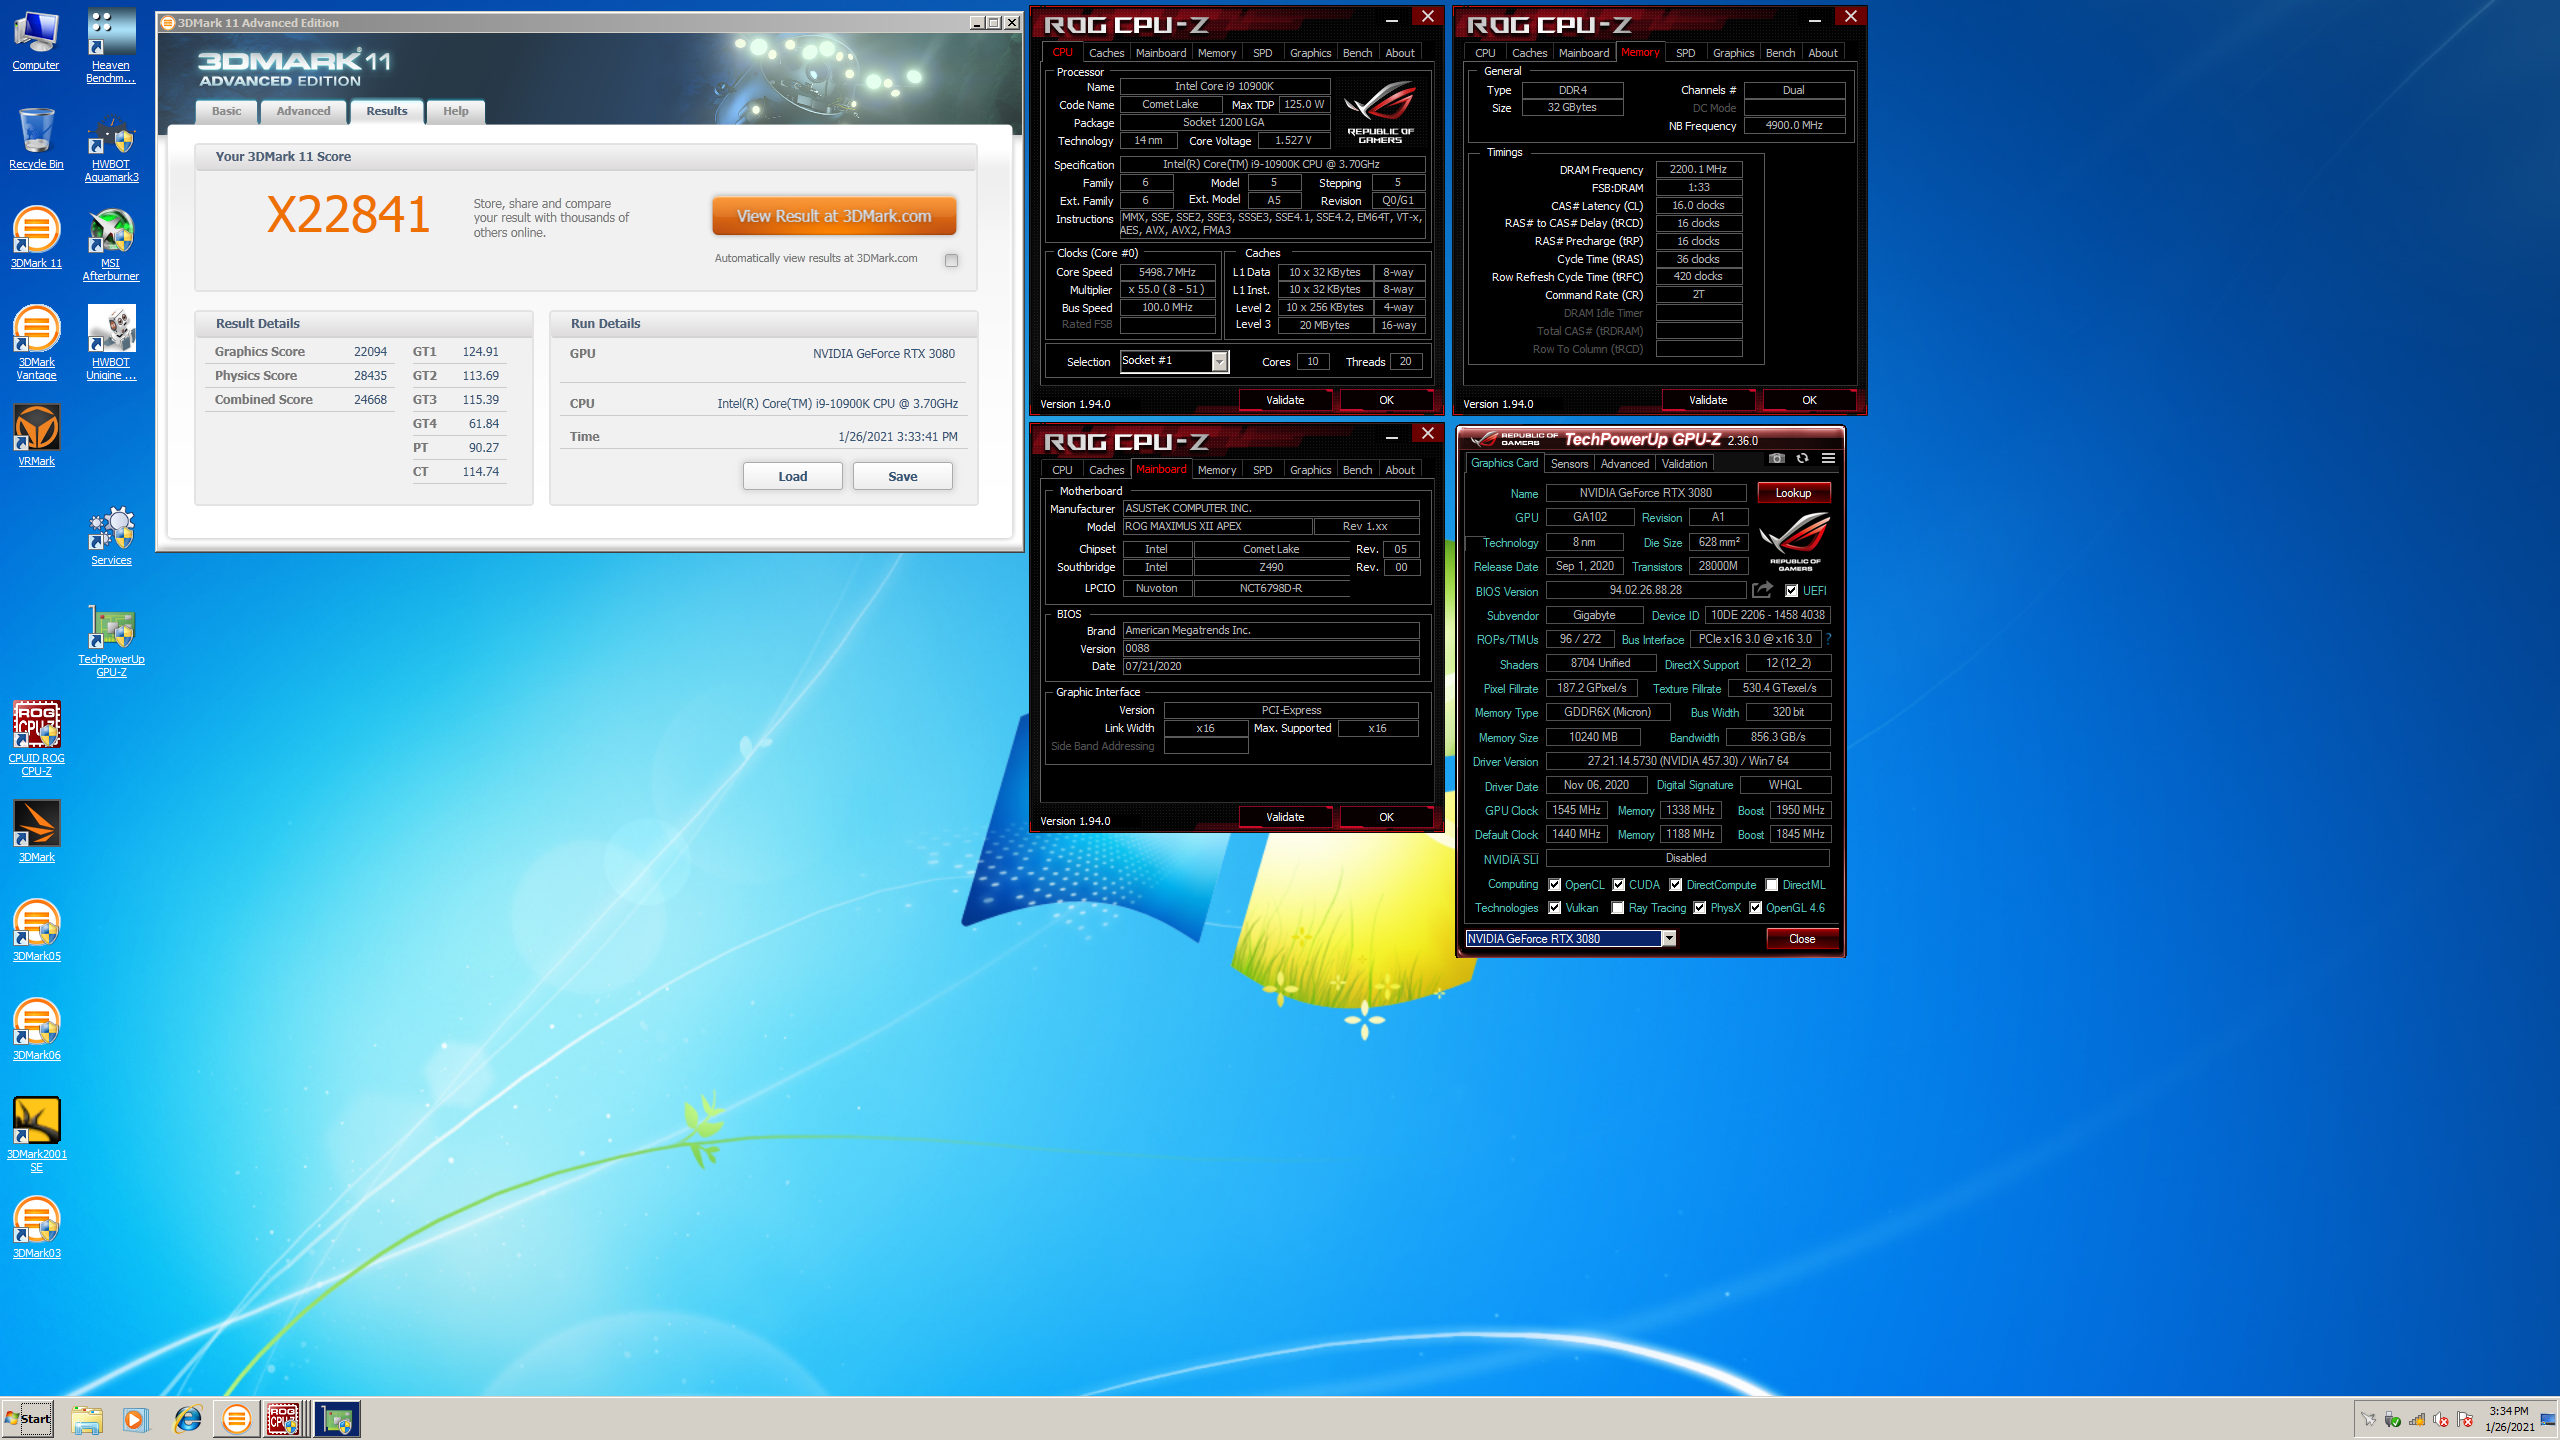Click Save button in Run Details

pyautogui.click(x=903, y=476)
